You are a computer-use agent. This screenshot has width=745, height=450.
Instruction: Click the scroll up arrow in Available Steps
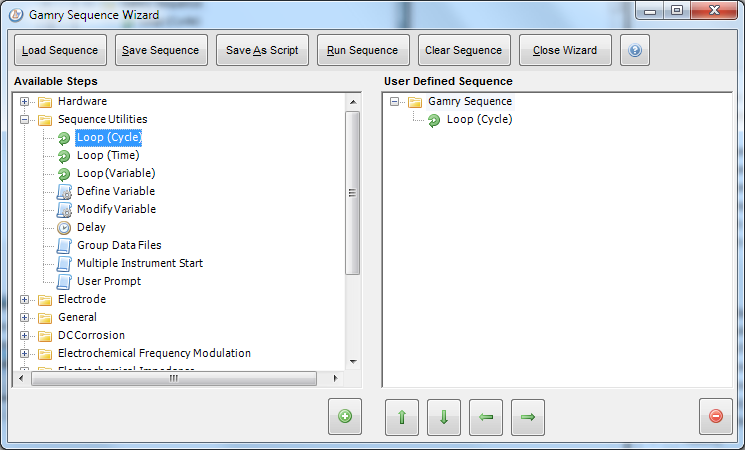353,102
